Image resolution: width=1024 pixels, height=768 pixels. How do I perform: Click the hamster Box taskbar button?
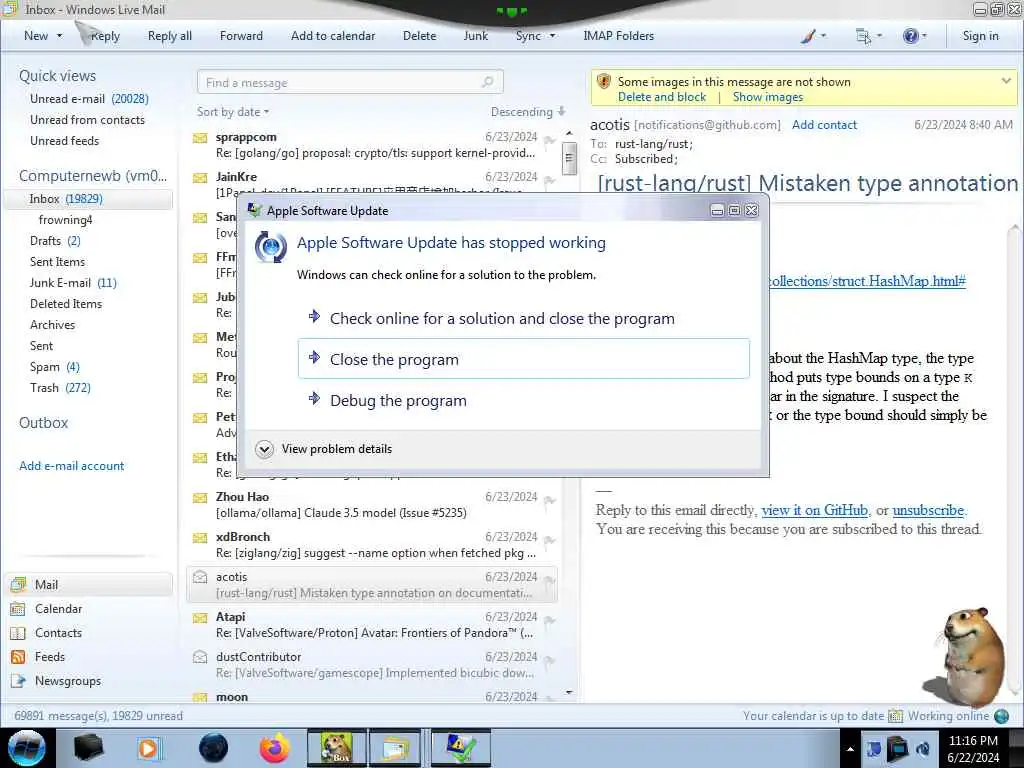pyautogui.click(x=336, y=748)
